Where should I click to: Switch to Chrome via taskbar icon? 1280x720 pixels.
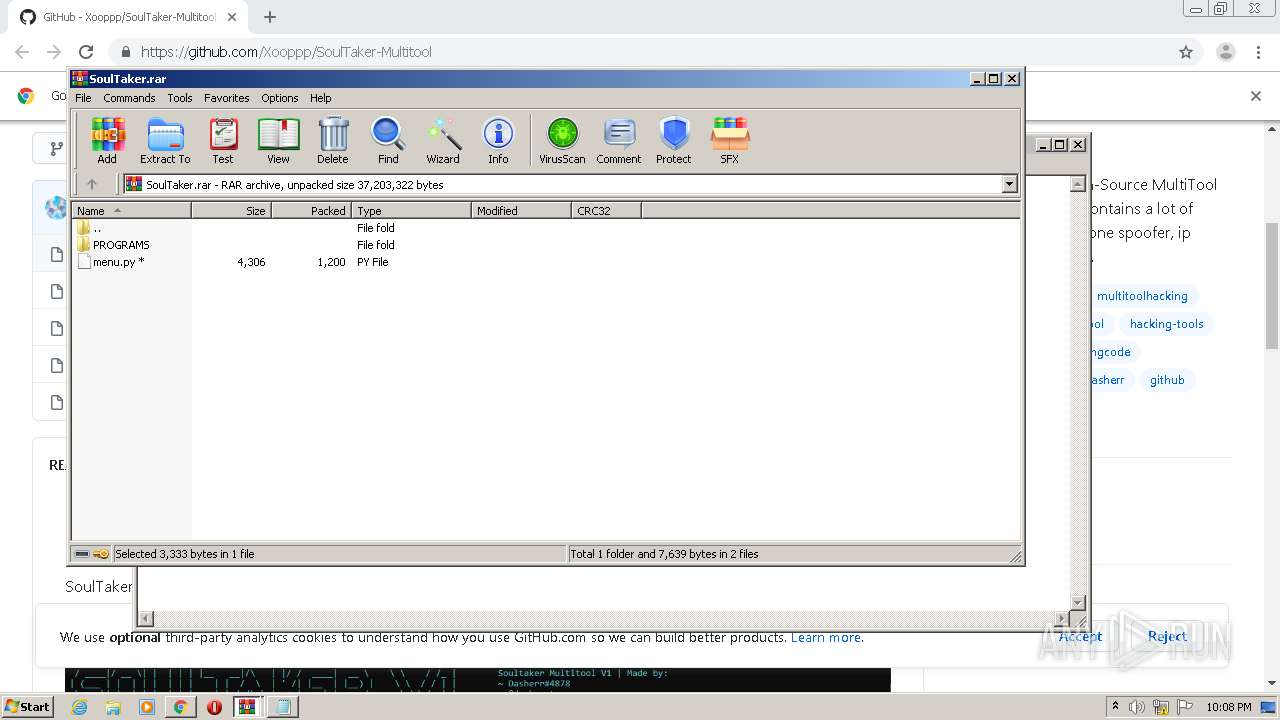(180, 707)
